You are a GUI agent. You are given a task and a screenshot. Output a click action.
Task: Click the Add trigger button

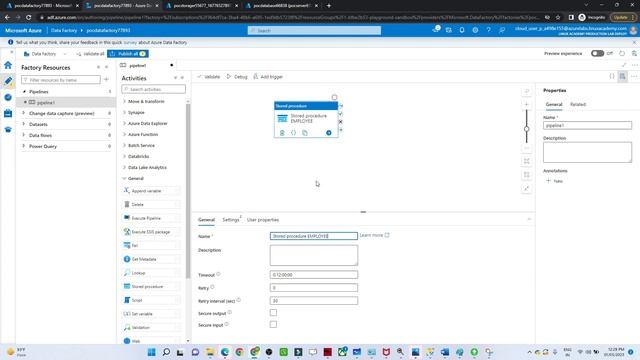click(x=268, y=77)
